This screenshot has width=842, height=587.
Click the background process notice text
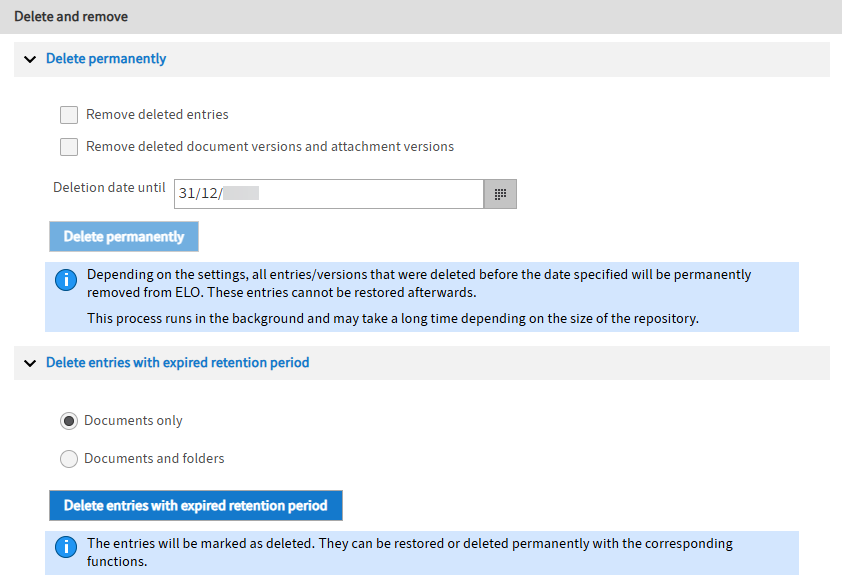[x=392, y=319]
